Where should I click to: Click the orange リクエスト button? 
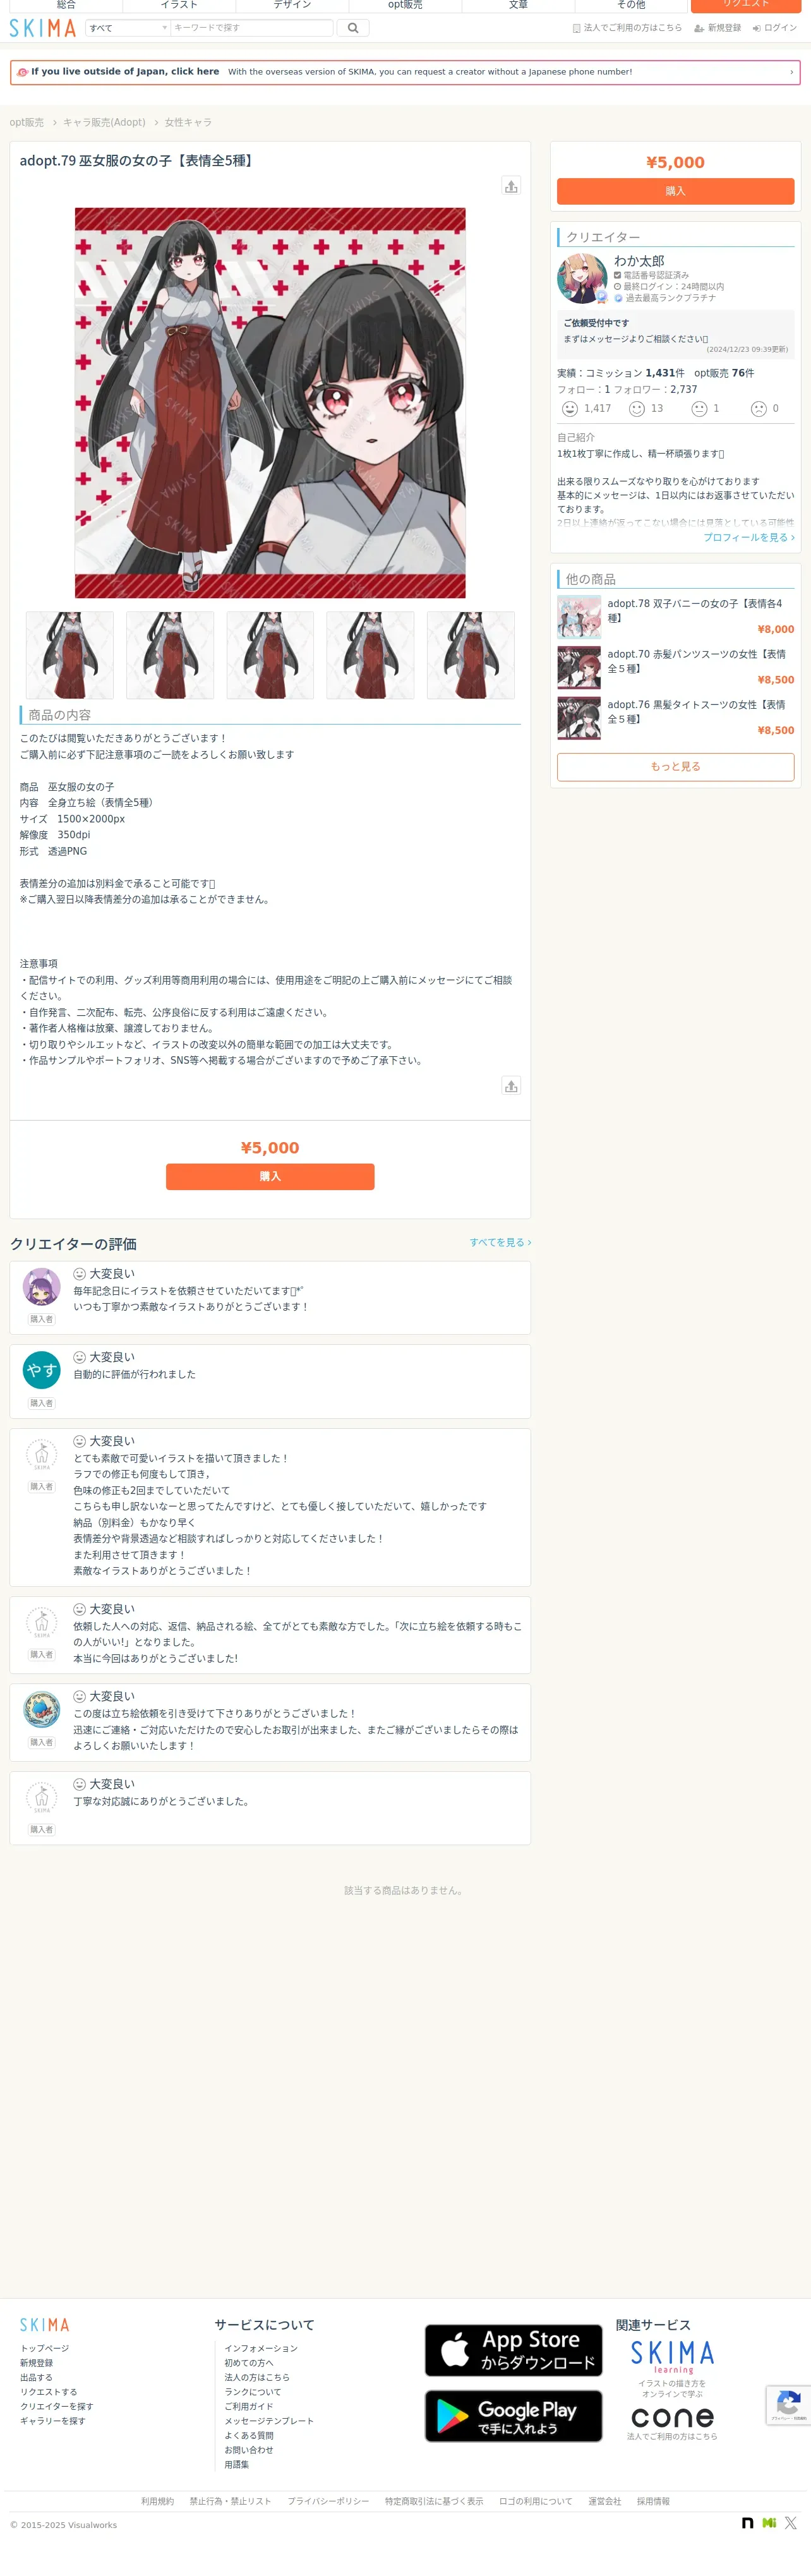click(x=746, y=5)
